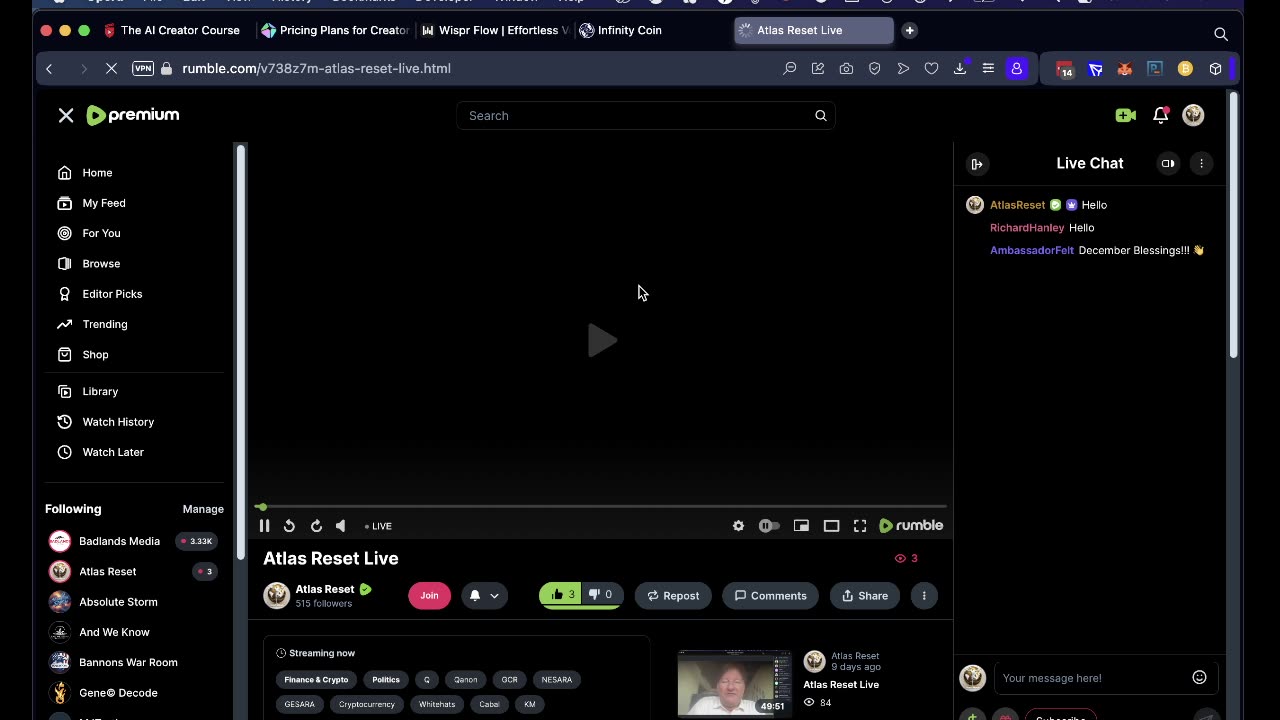Open the Comments section

pos(770,595)
